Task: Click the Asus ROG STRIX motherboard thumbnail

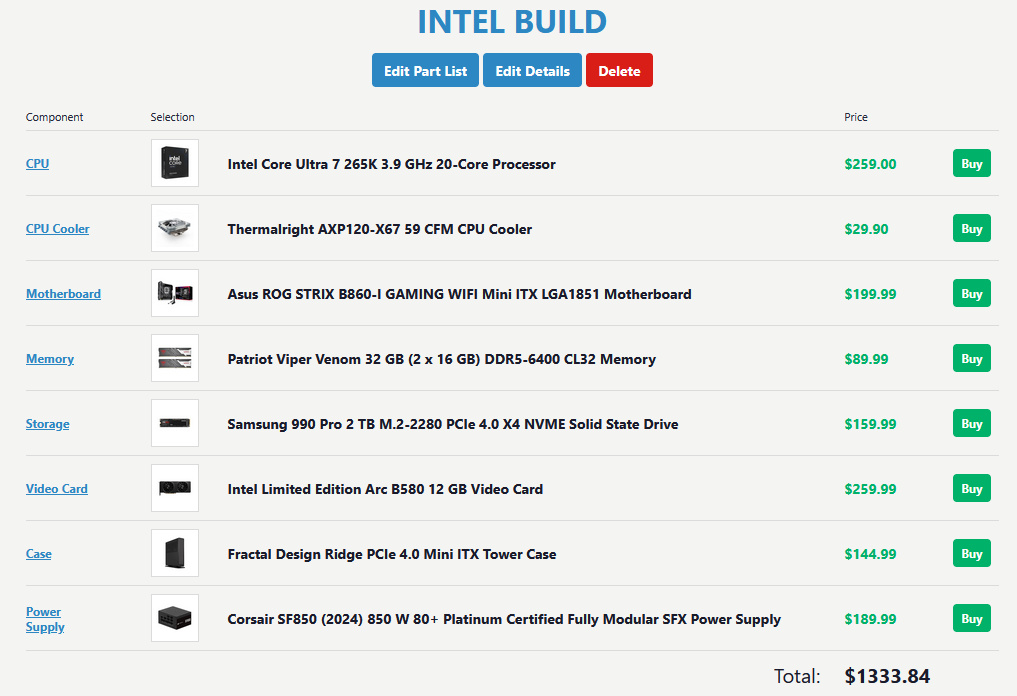Action: [175, 293]
